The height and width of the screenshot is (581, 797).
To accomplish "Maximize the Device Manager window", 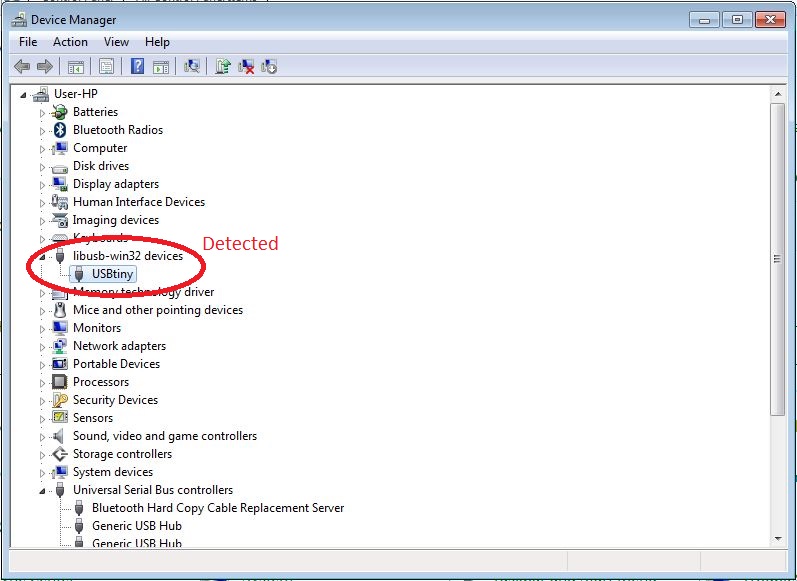I will tap(737, 20).
